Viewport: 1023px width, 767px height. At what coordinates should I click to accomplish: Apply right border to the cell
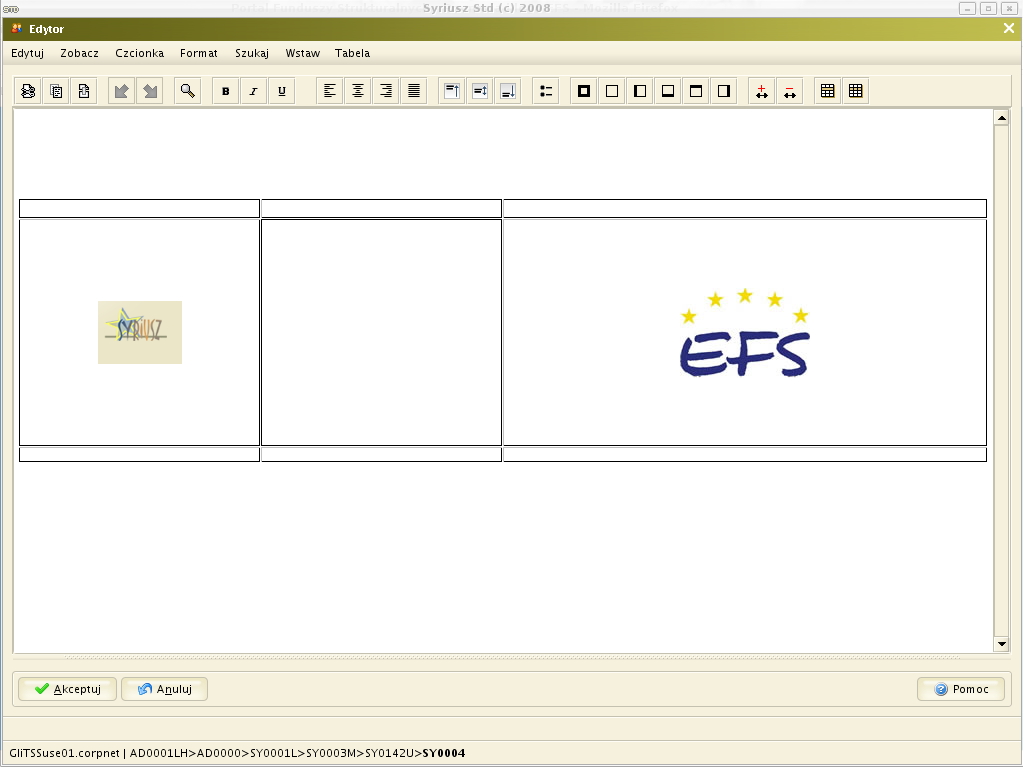(724, 91)
